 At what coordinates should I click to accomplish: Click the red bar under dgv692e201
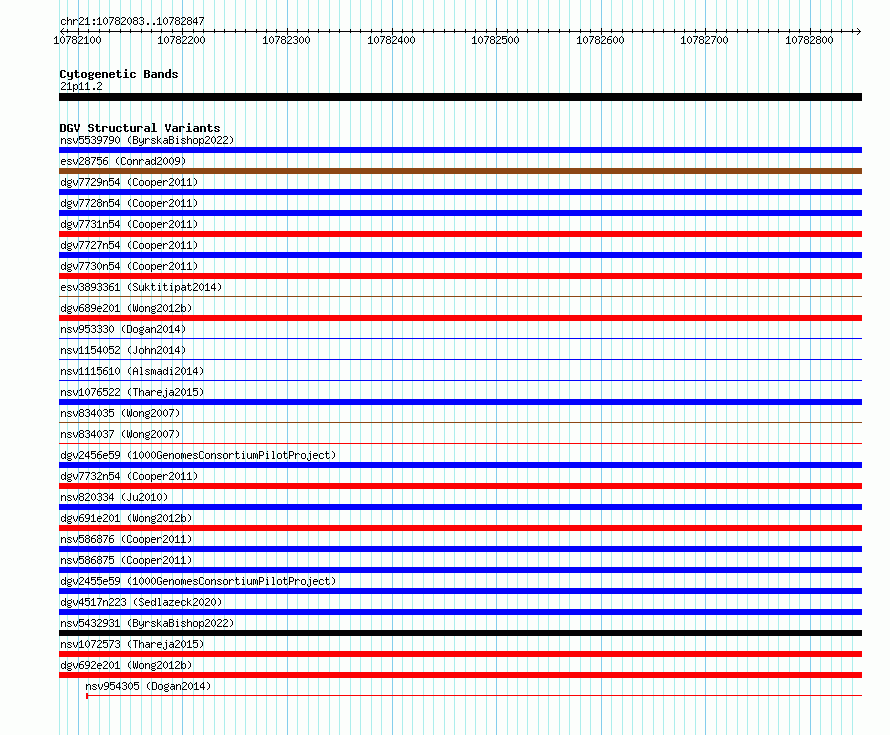(x=460, y=675)
